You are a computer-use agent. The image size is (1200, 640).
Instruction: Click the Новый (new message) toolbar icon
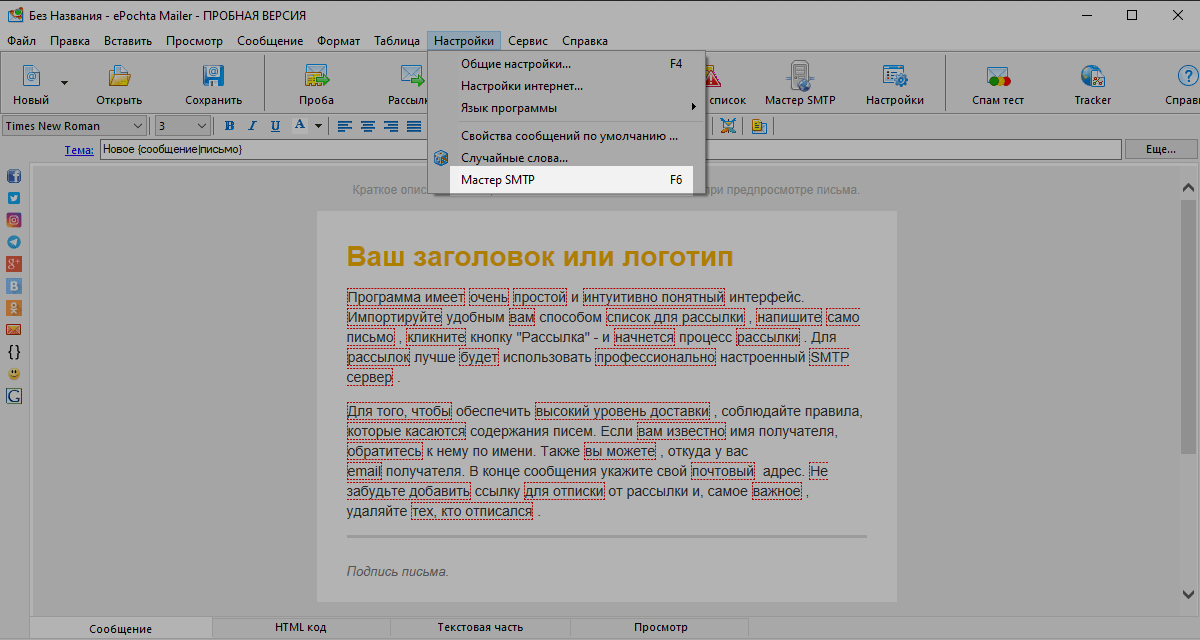[31, 75]
